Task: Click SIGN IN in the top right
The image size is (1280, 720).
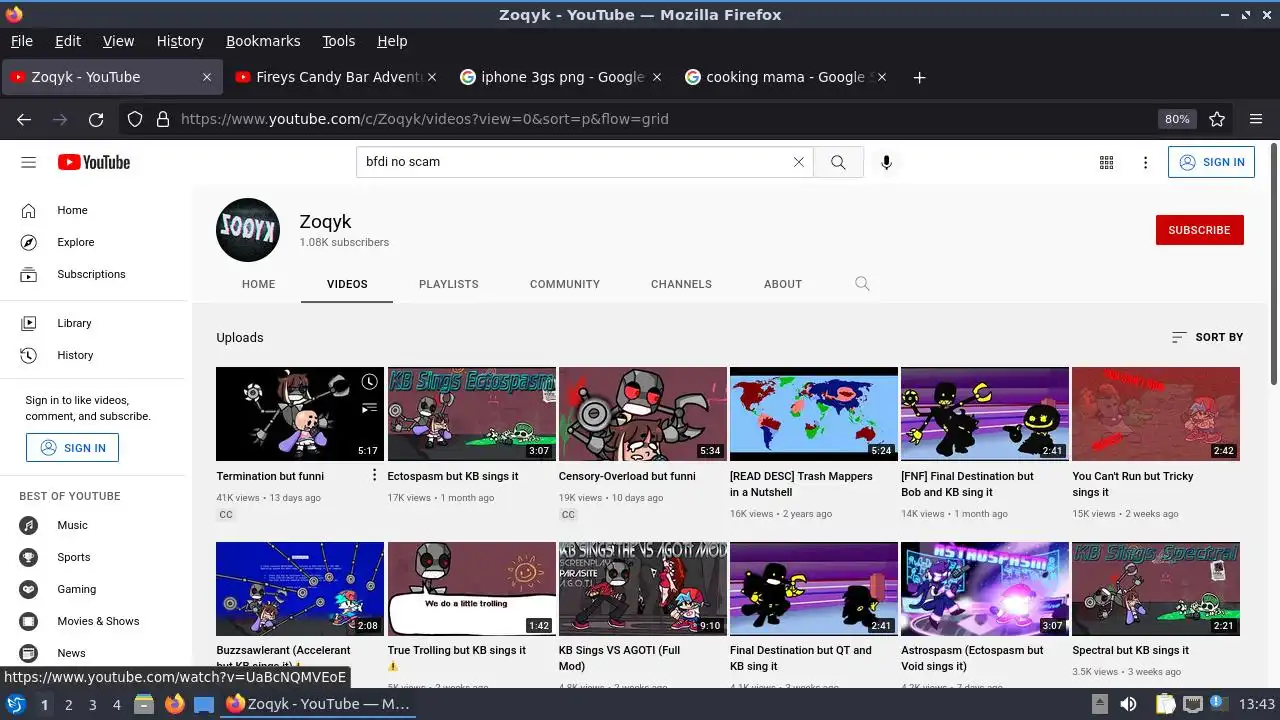Action: 1211,162
